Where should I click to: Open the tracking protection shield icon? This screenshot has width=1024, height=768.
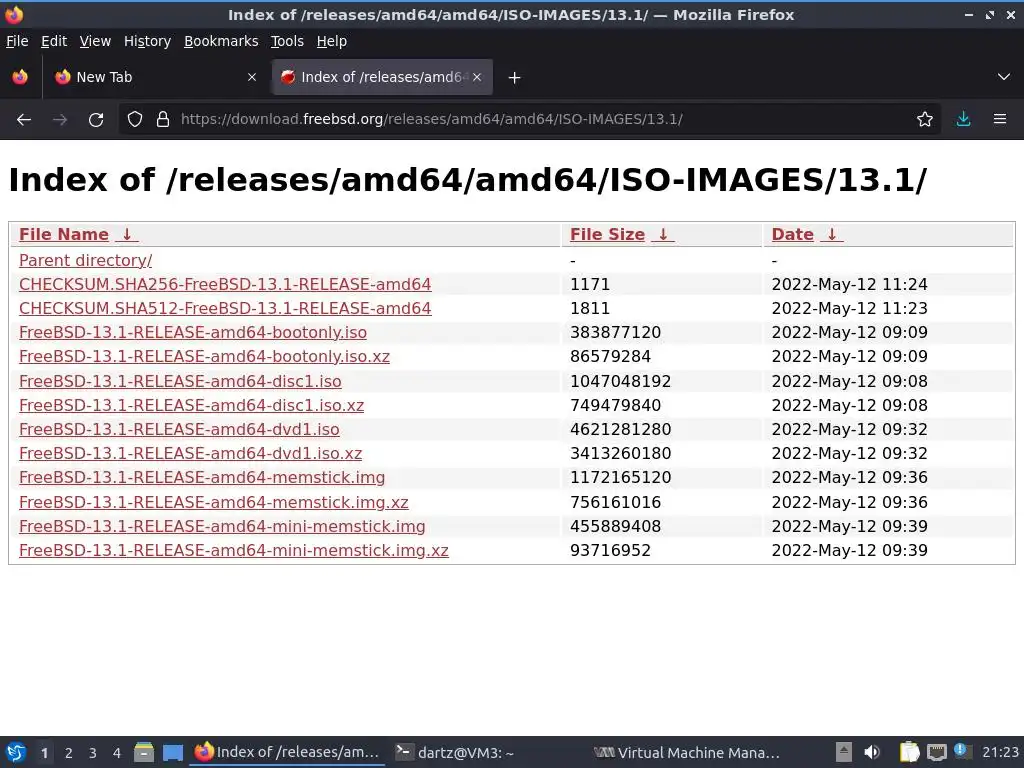coord(135,120)
